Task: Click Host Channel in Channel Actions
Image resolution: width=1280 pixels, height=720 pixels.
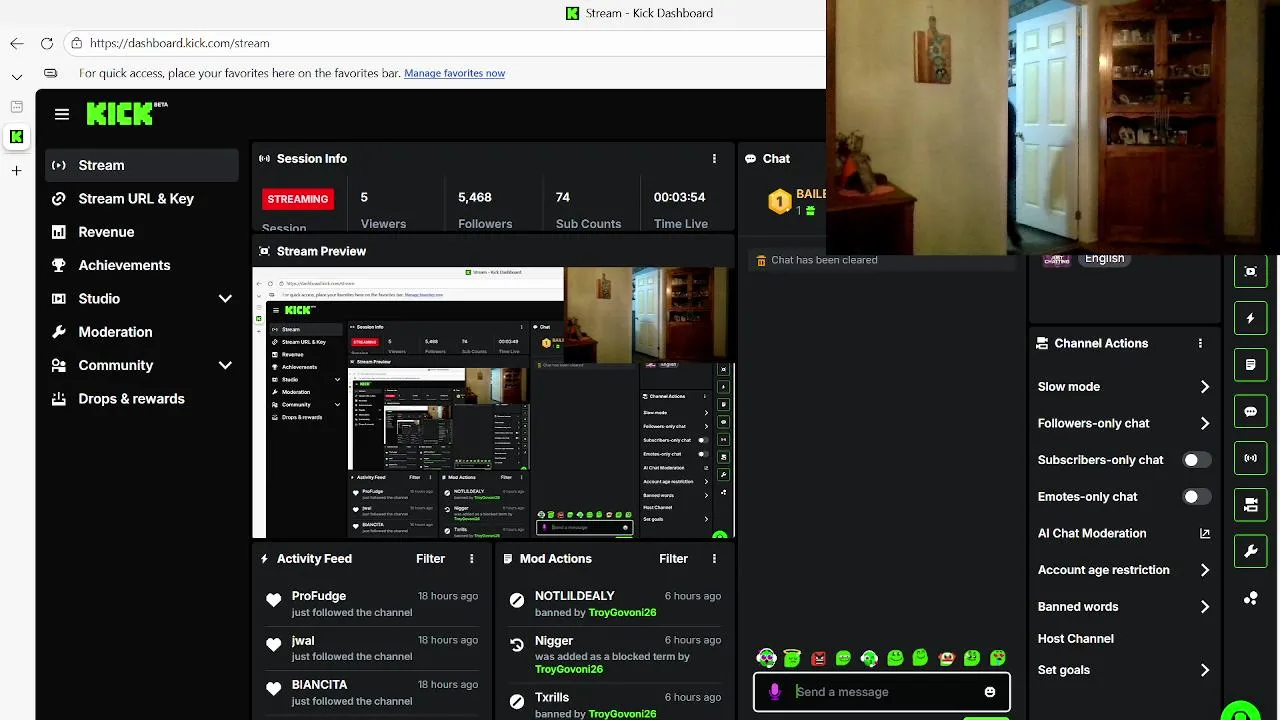Action: [1075, 639]
